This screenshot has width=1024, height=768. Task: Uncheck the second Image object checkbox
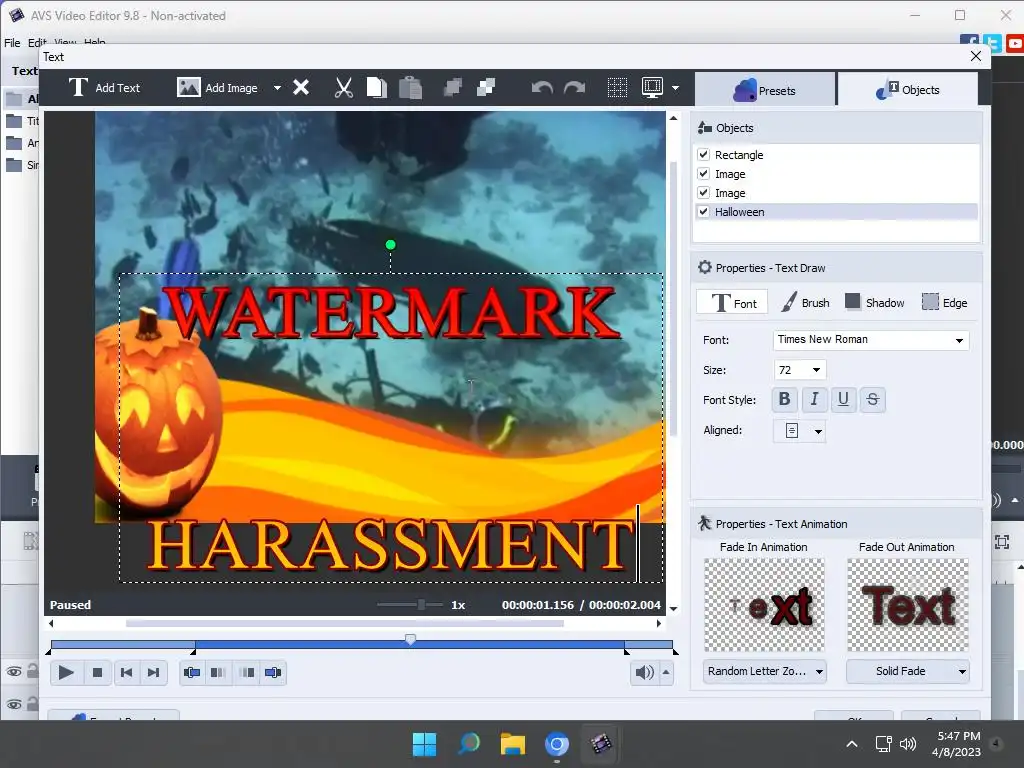[x=703, y=193]
